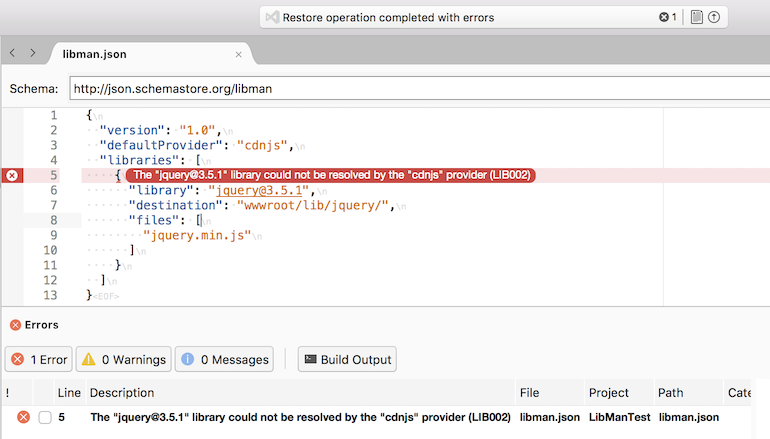Toggle the 0 Messages filter
The width and height of the screenshot is (770, 439).
[224, 359]
